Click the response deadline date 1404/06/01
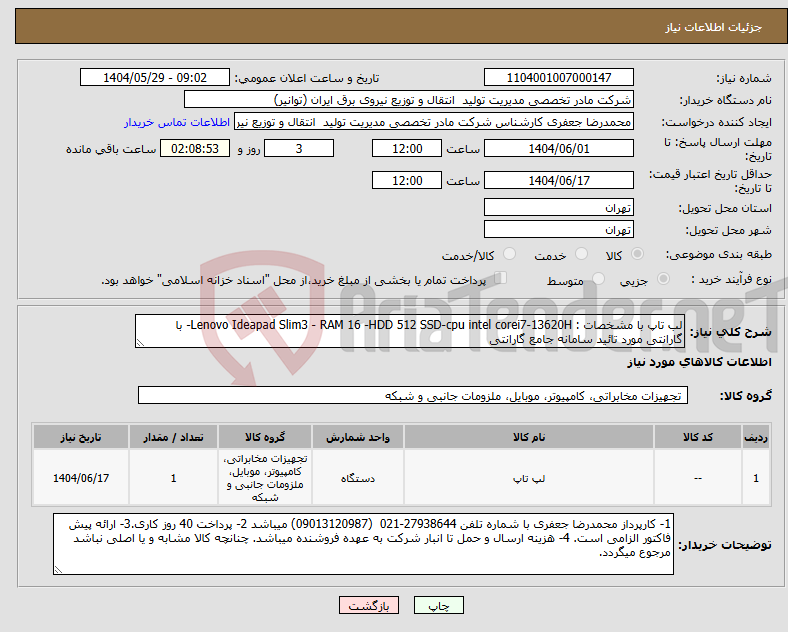The image size is (788, 632). point(559,149)
